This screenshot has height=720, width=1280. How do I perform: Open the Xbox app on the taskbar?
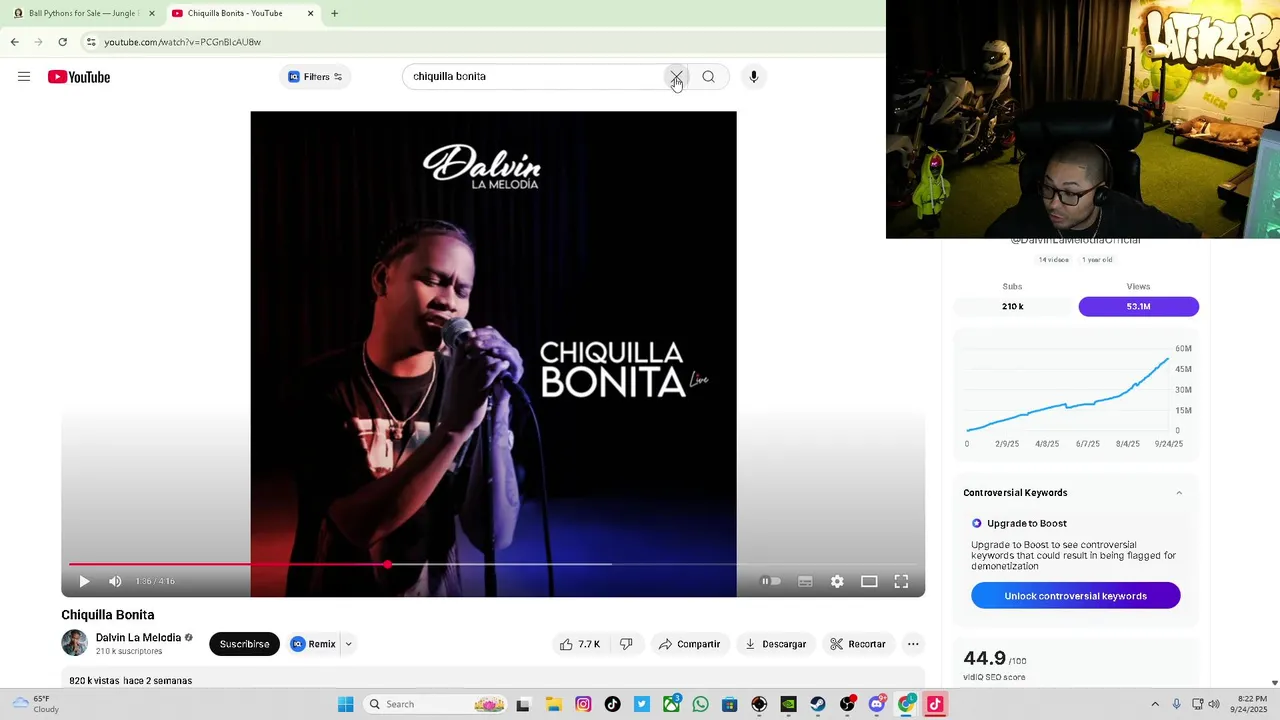tap(671, 704)
